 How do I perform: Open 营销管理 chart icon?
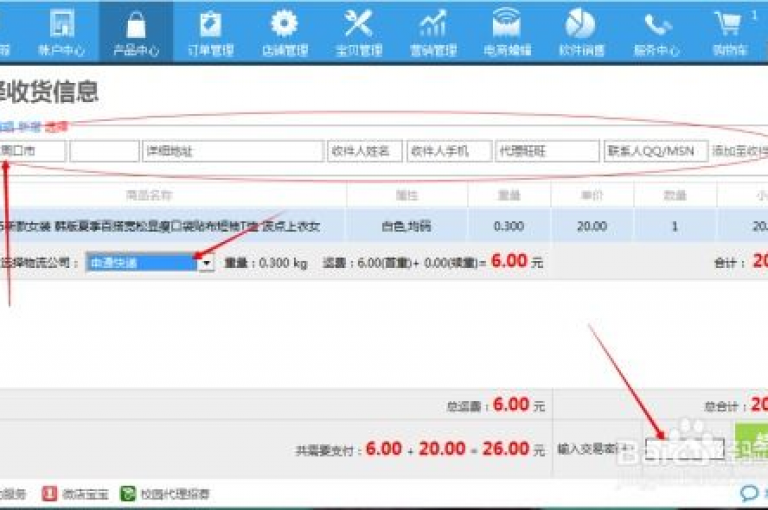[433, 24]
